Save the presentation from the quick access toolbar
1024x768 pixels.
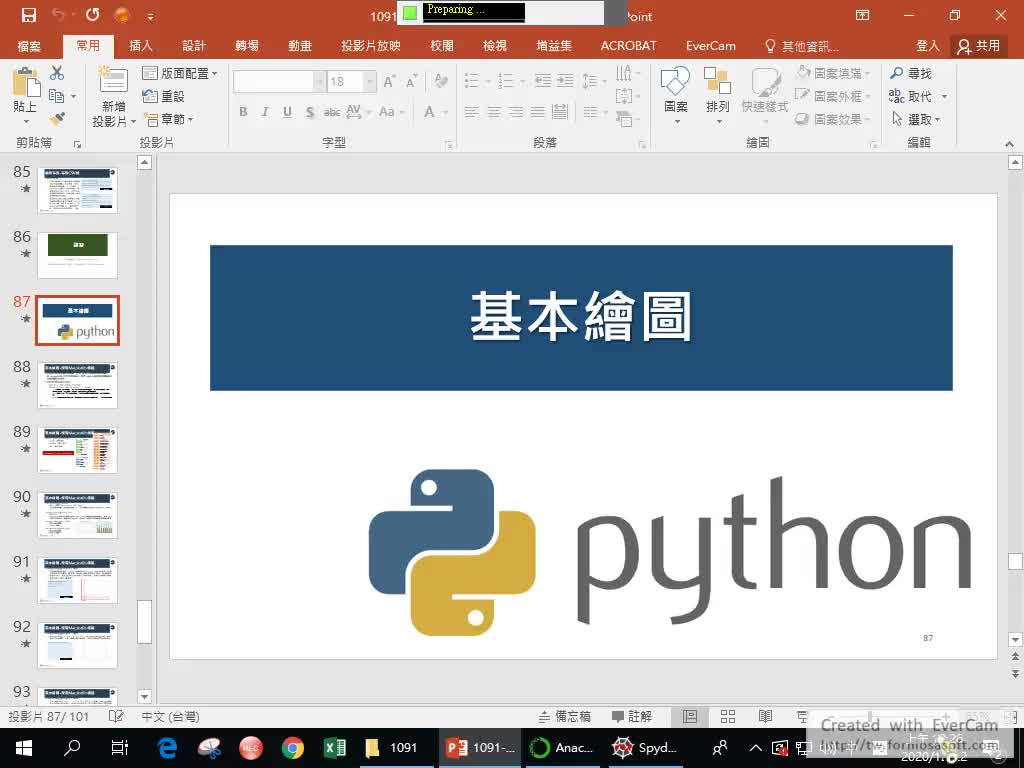(x=29, y=15)
